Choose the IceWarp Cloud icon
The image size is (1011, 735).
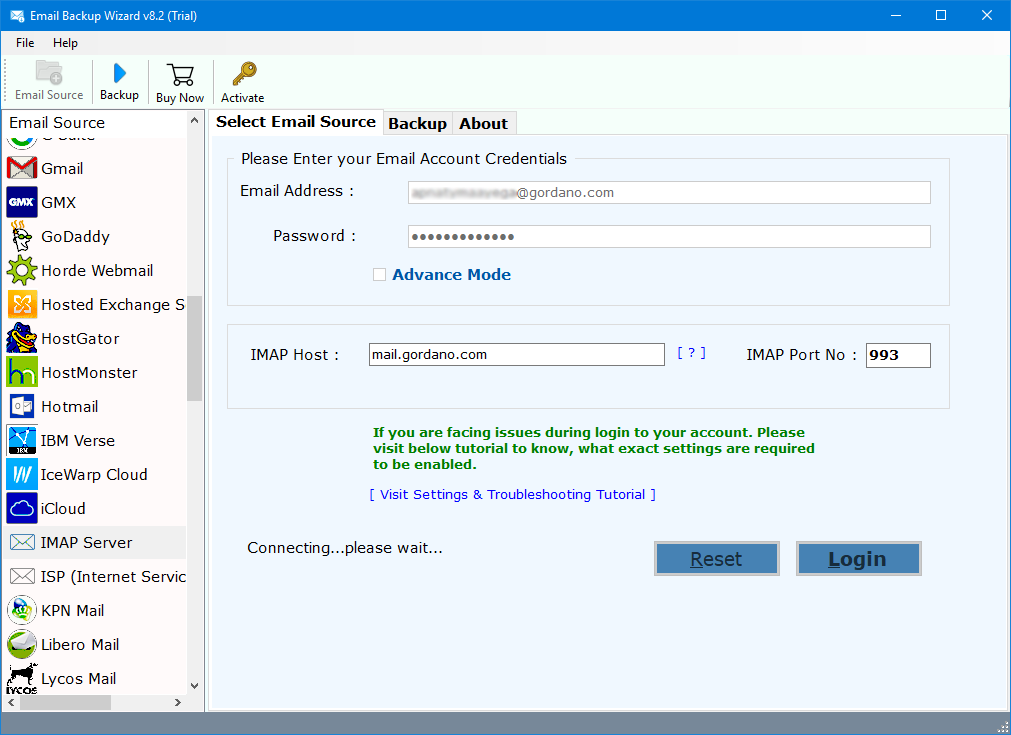(22, 475)
